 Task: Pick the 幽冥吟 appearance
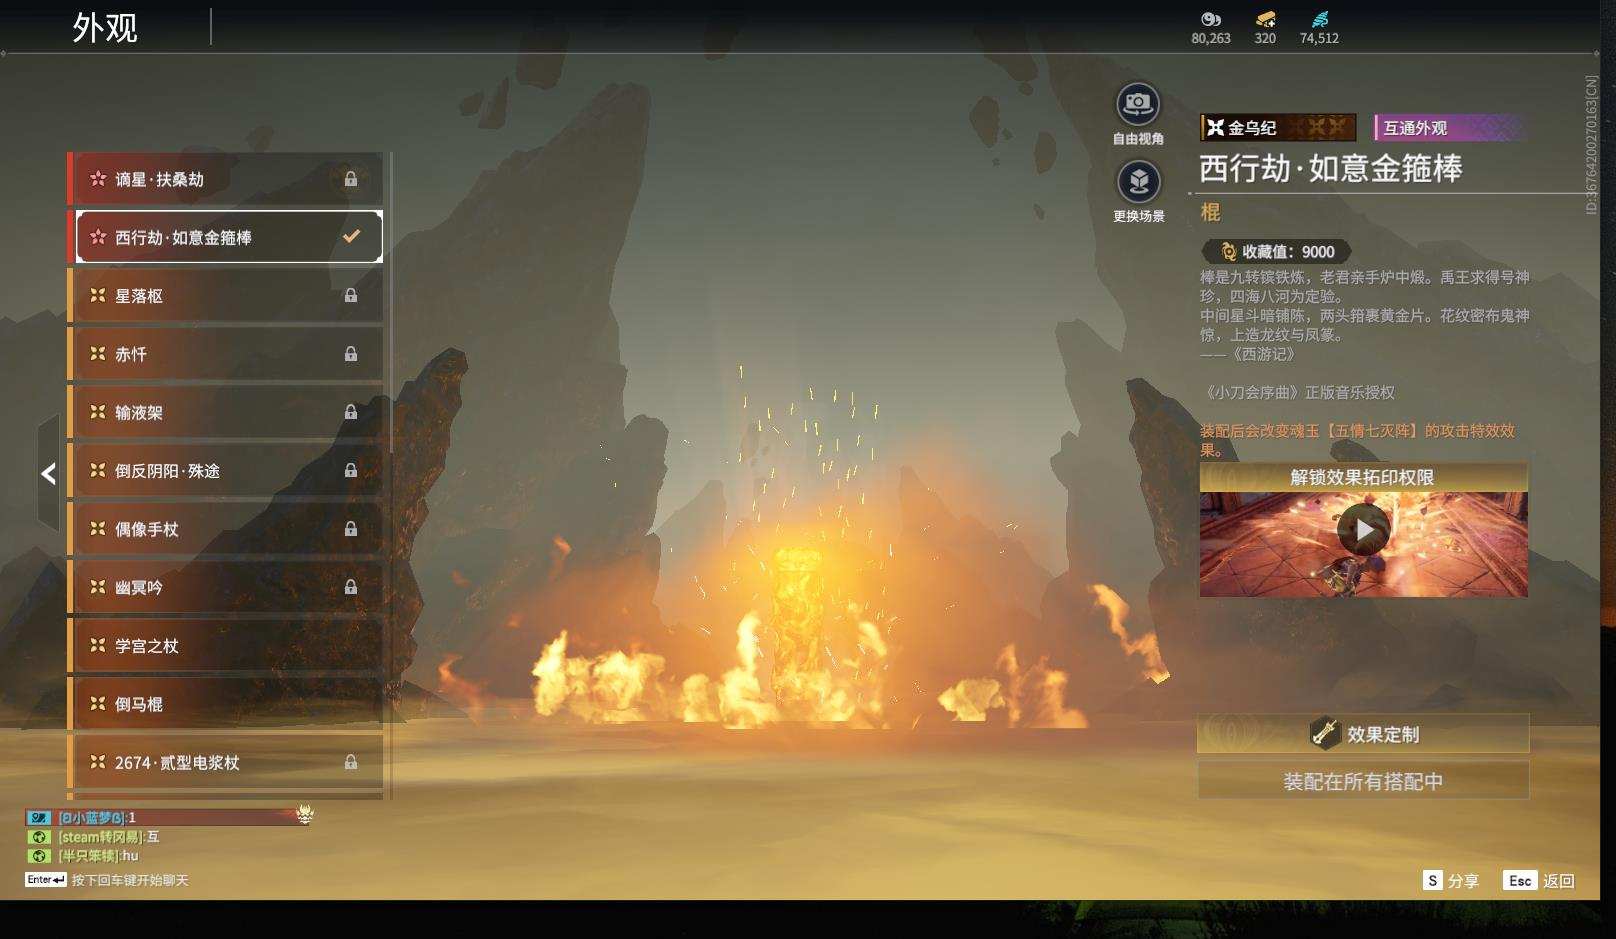[x=226, y=587]
